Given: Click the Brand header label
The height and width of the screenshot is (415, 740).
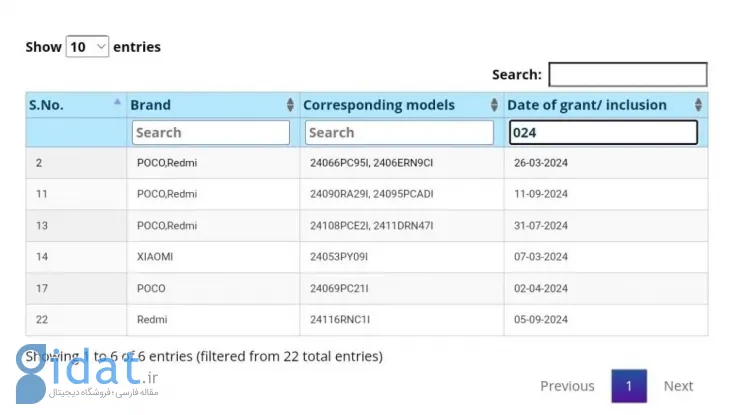Looking at the screenshot, I should coord(151,105).
